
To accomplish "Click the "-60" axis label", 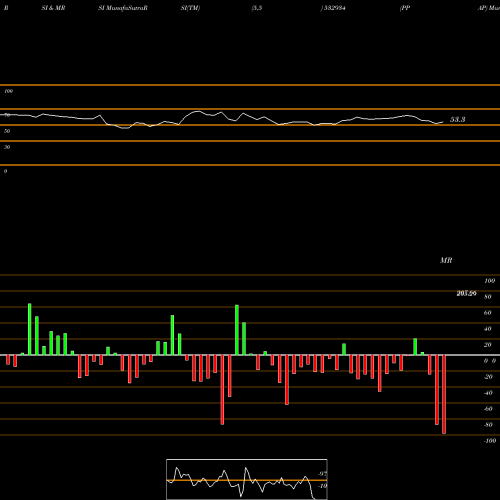I will pyautogui.click(x=488, y=409).
